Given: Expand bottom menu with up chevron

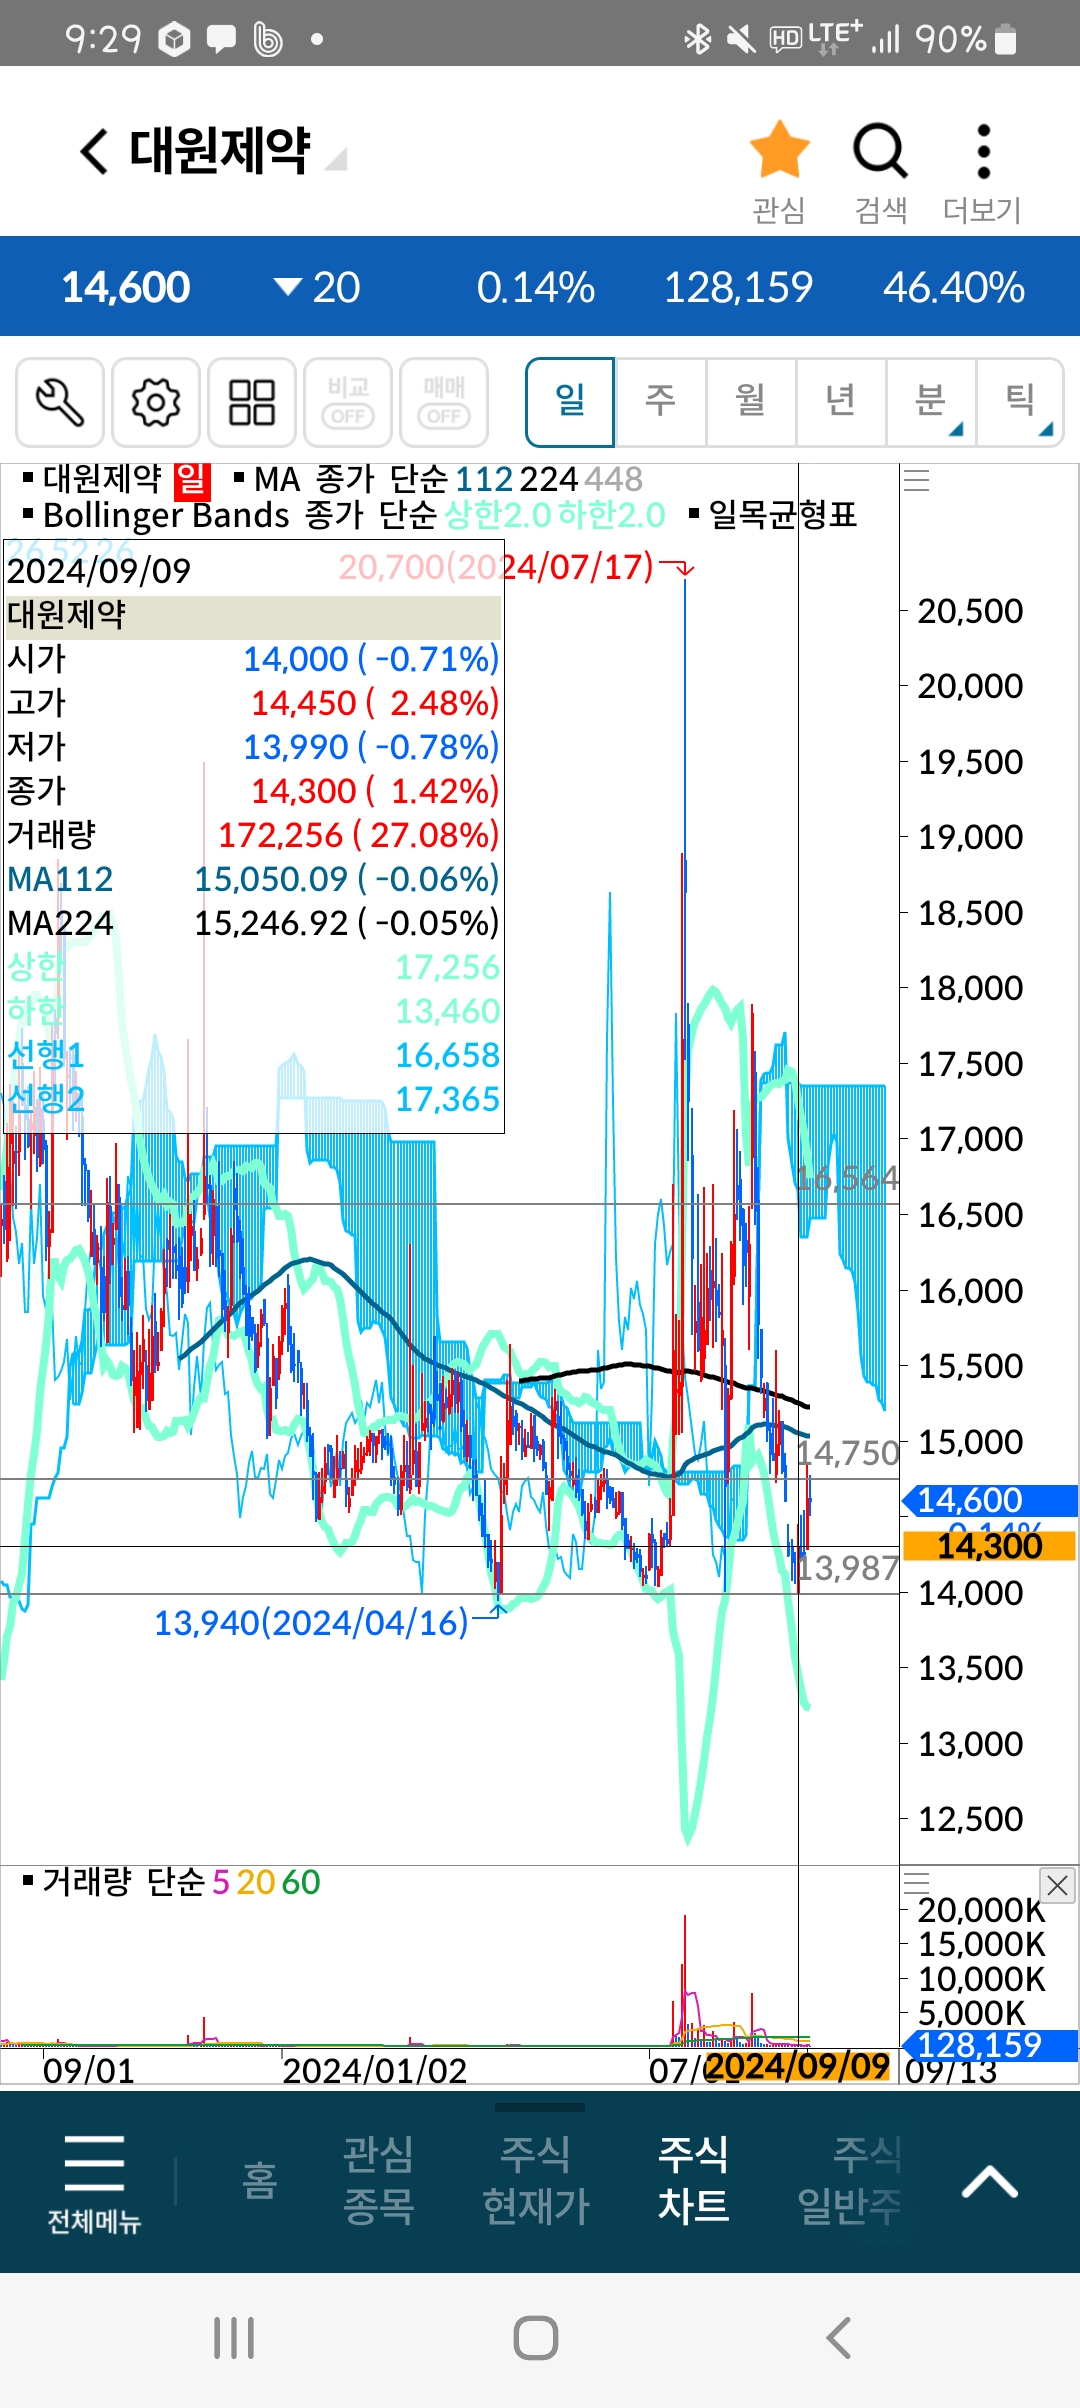Looking at the screenshot, I should [x=990, y=2182].
